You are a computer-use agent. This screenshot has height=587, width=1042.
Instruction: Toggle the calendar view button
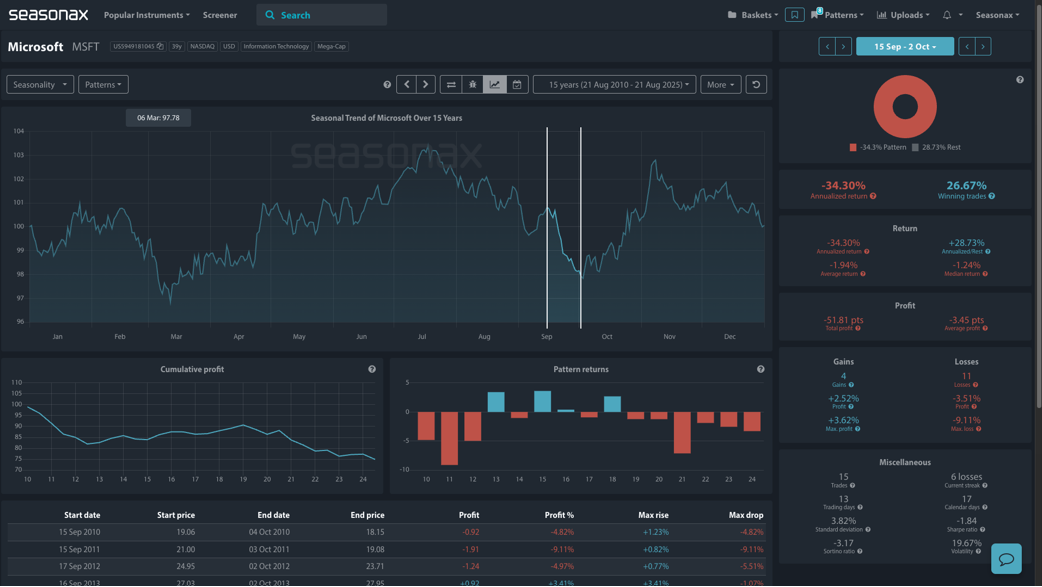tap(516, 84)
